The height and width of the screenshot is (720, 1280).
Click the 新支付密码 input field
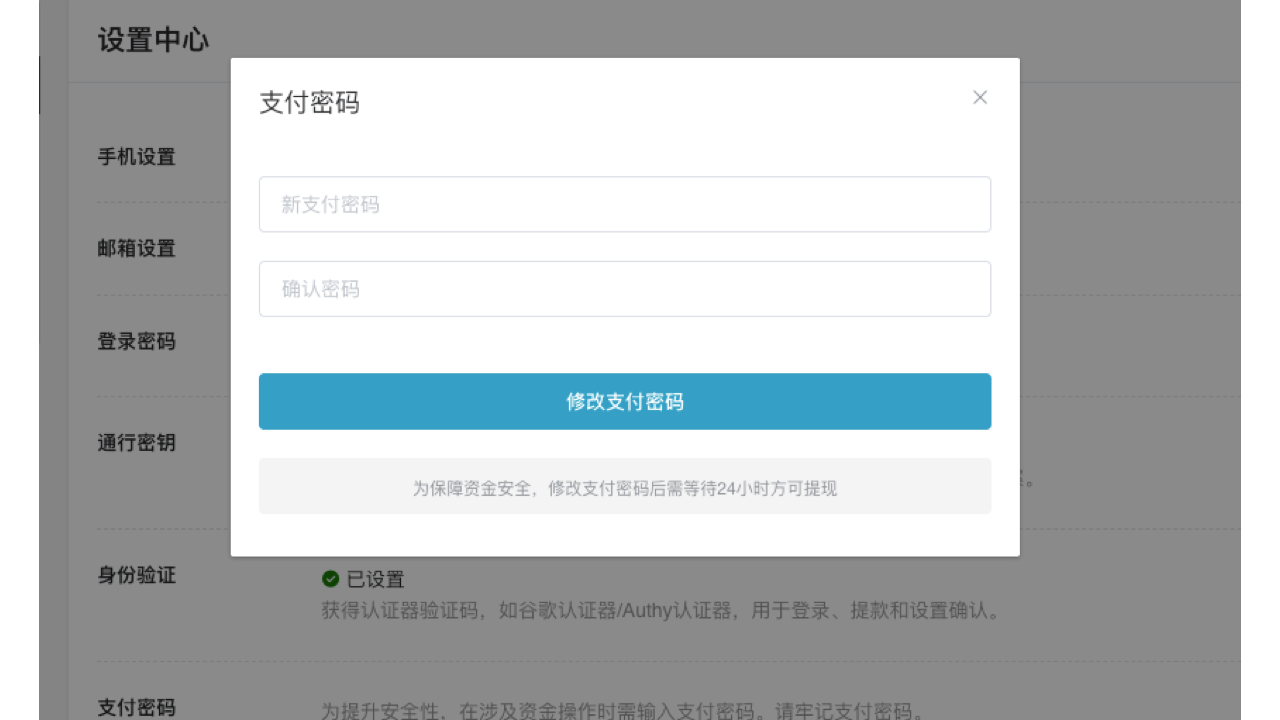click(x=625, y=204)
